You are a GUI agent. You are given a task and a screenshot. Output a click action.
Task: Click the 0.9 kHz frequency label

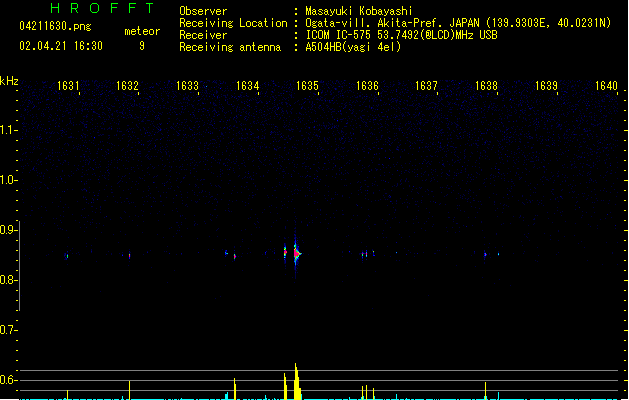coord(8,230)
